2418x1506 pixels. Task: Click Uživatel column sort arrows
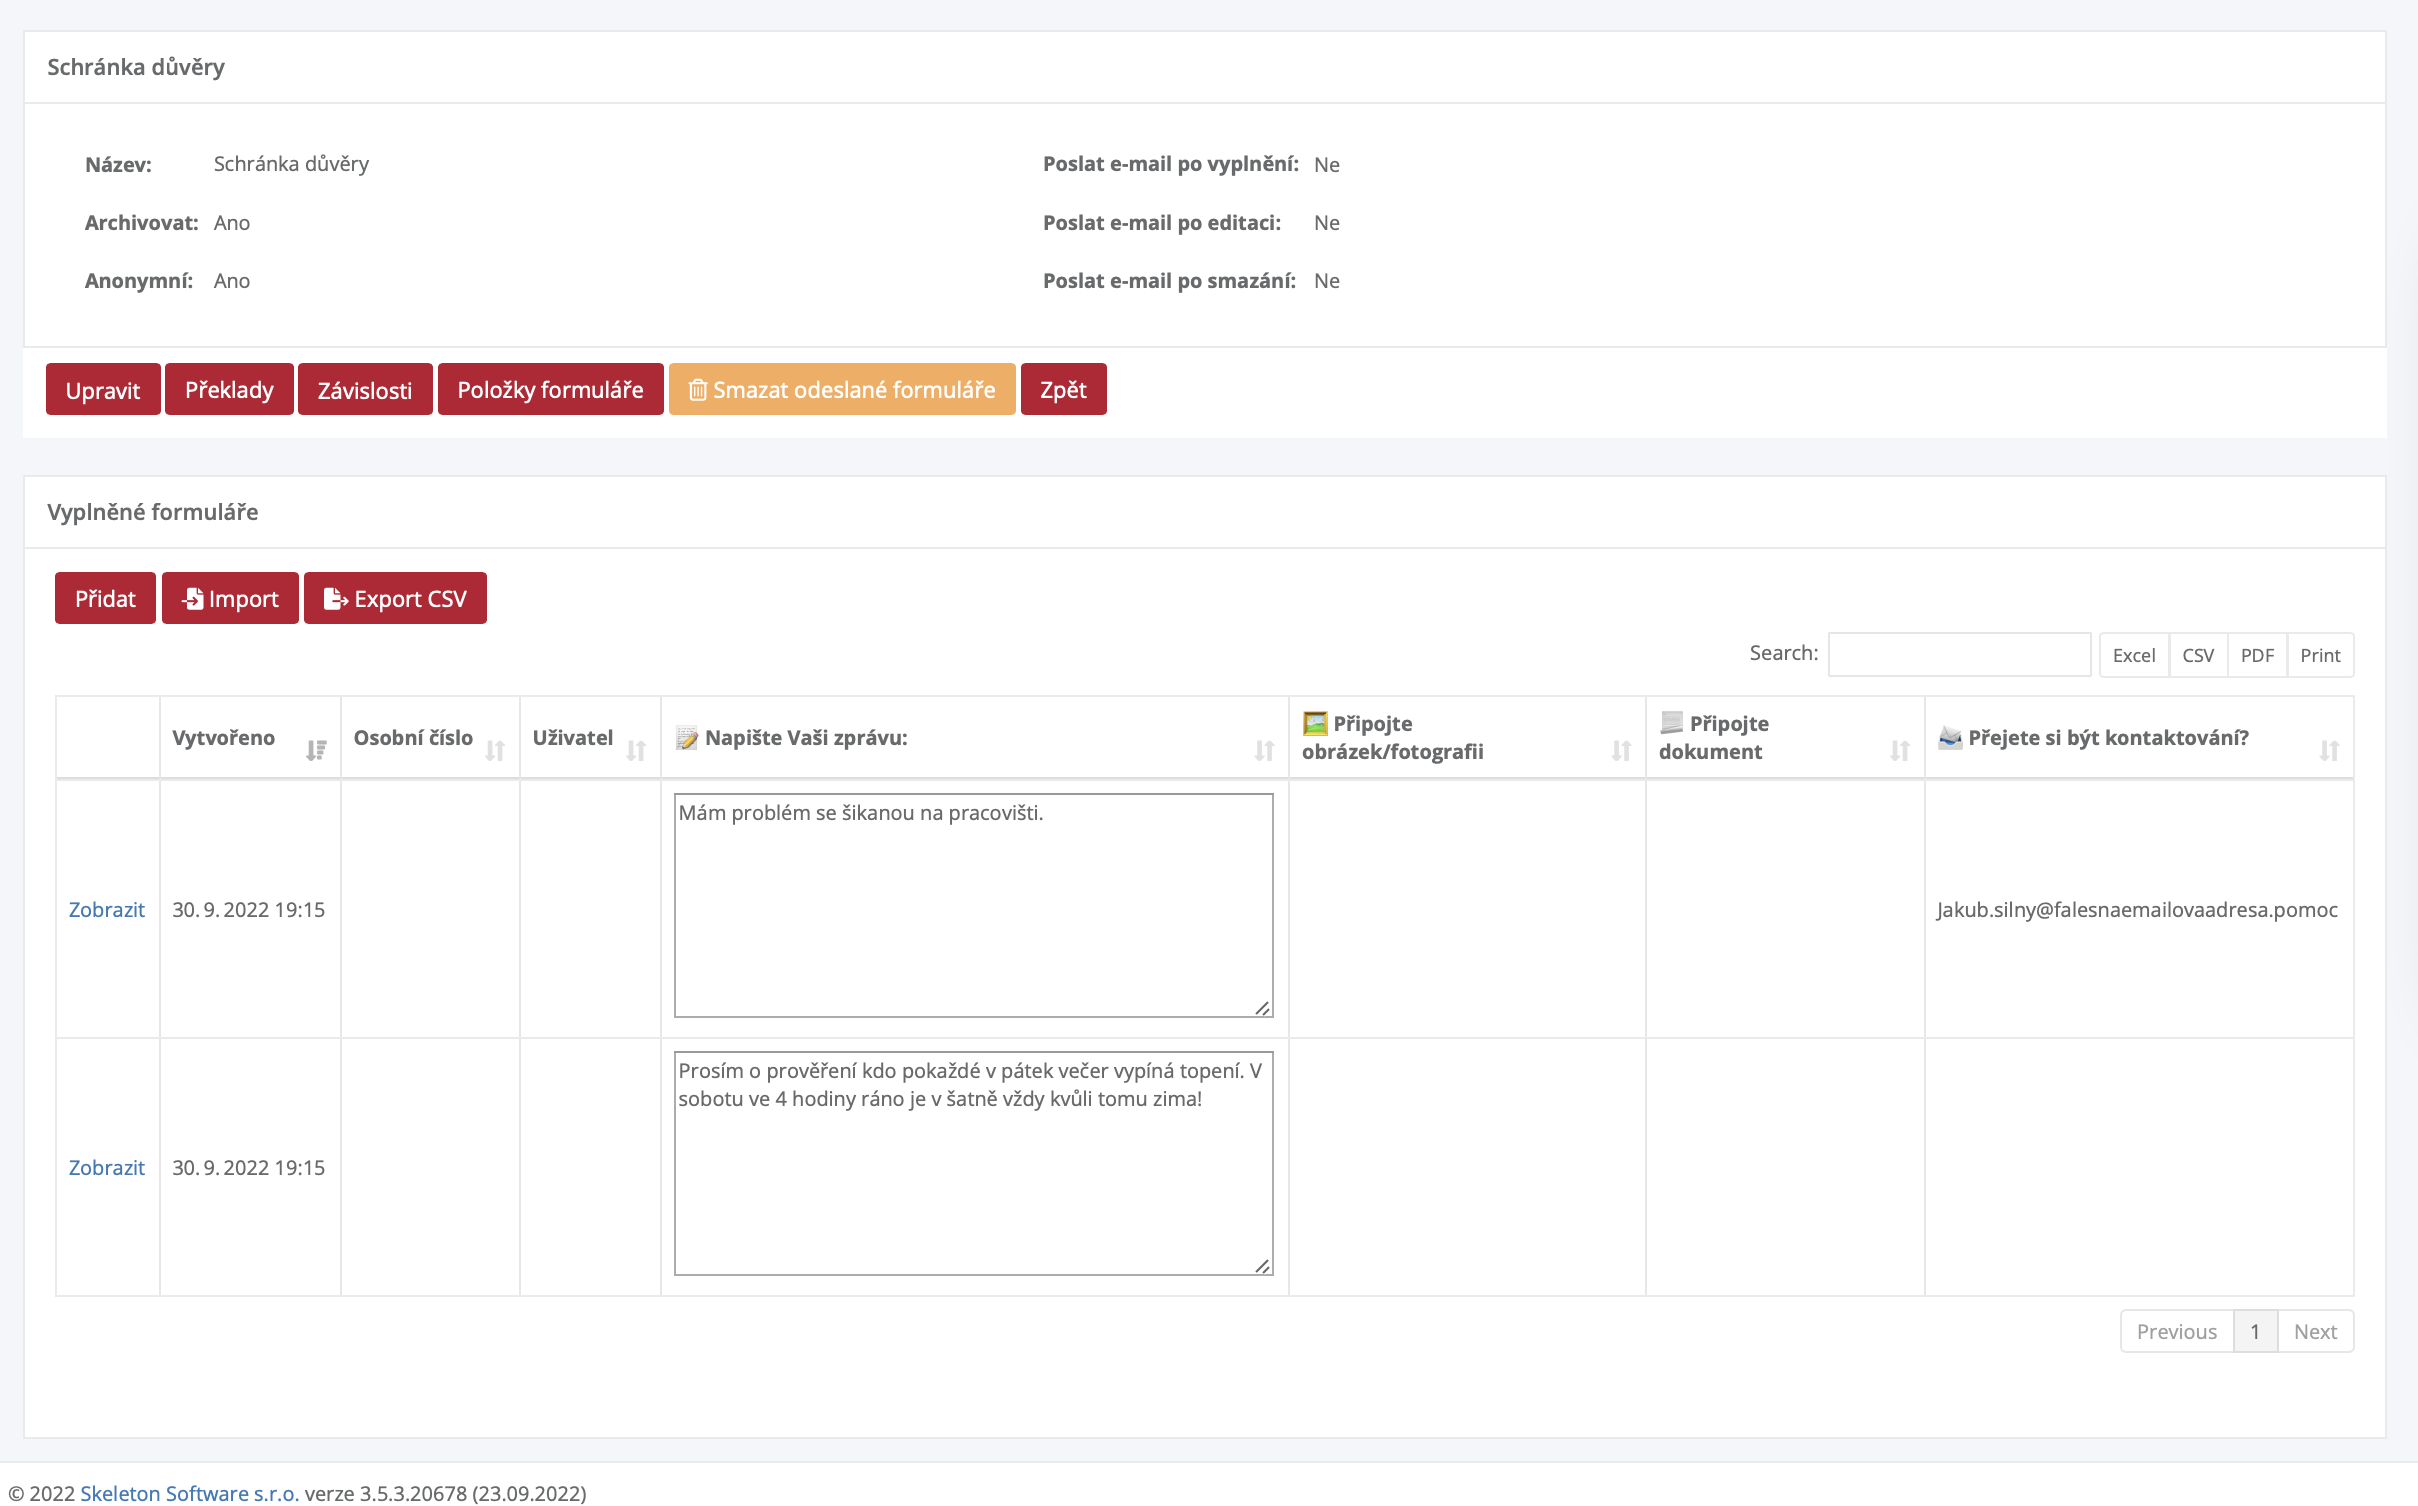(636, 750)
